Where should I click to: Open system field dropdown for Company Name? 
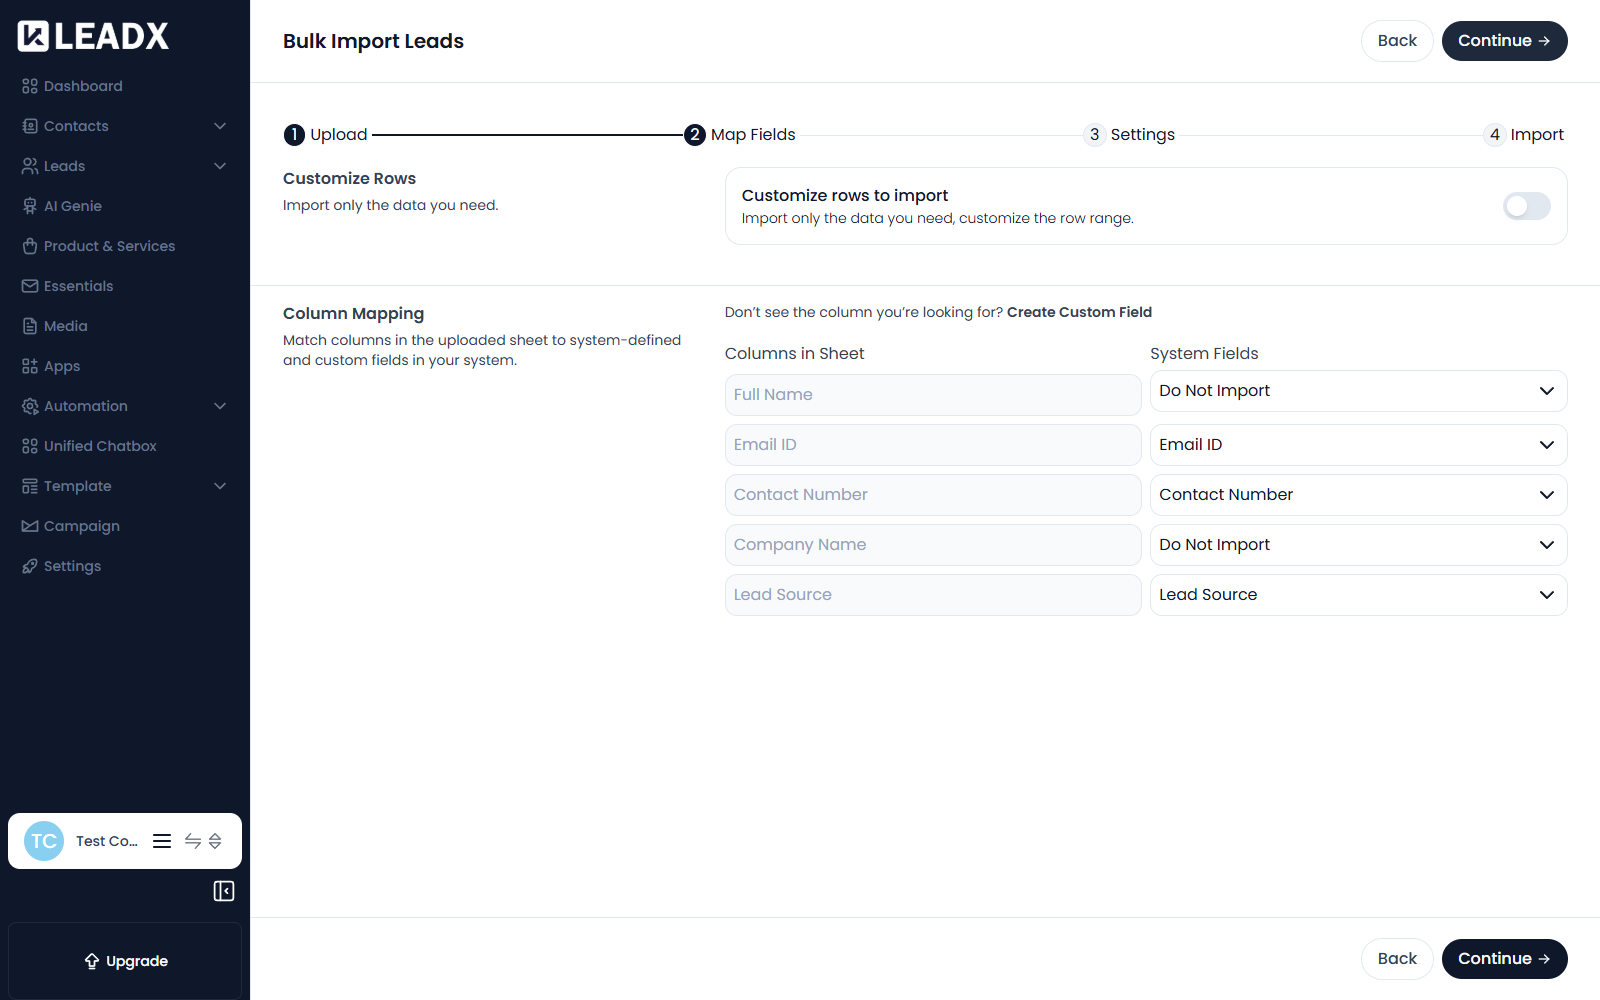click(x=1358, y=545)
